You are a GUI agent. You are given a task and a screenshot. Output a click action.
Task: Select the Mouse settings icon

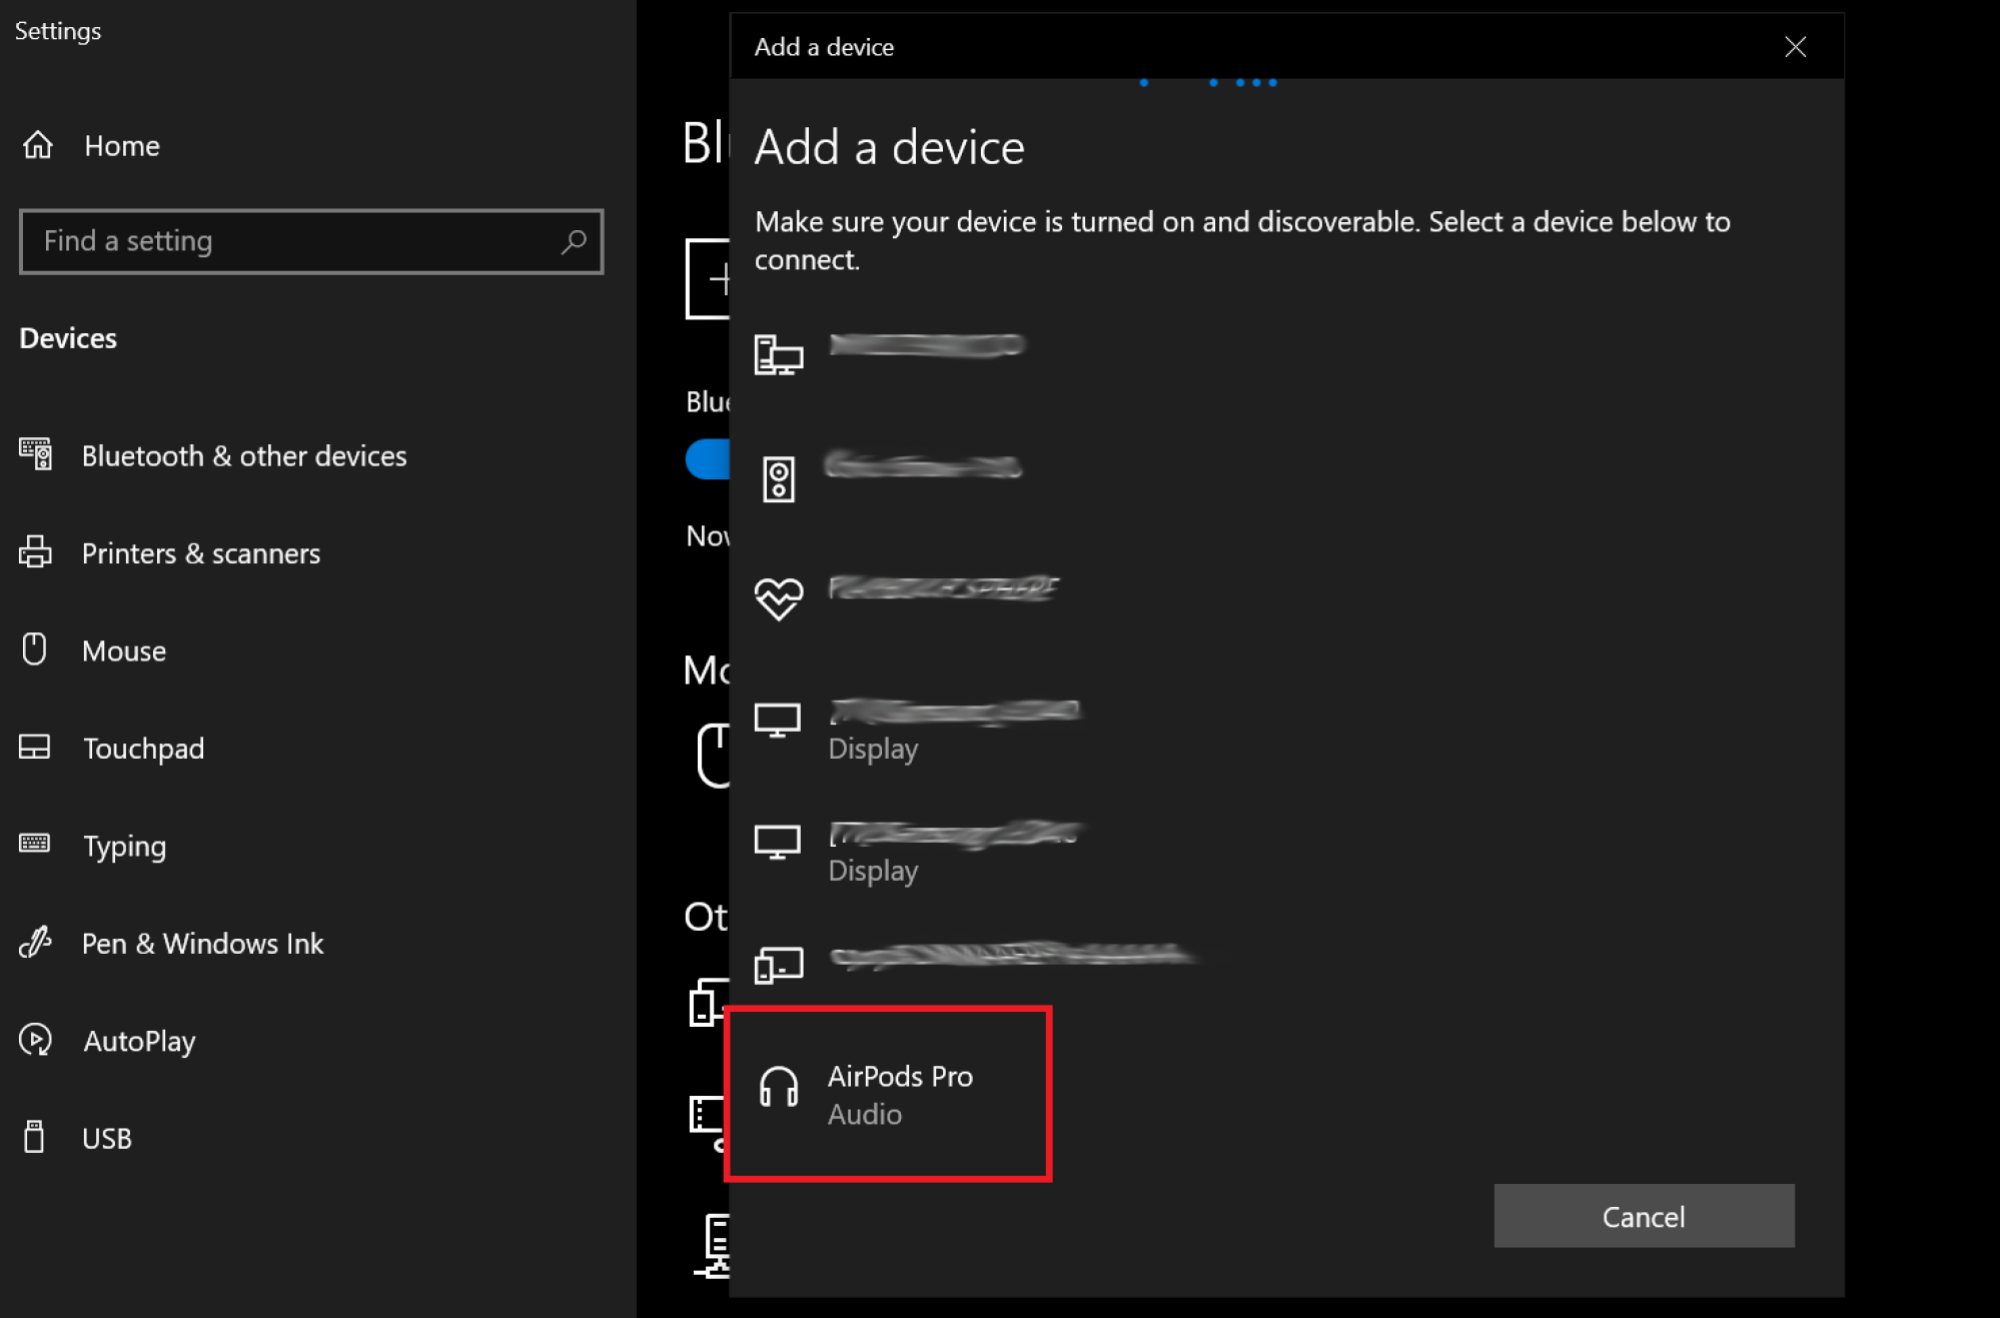[x=35, y=649]
